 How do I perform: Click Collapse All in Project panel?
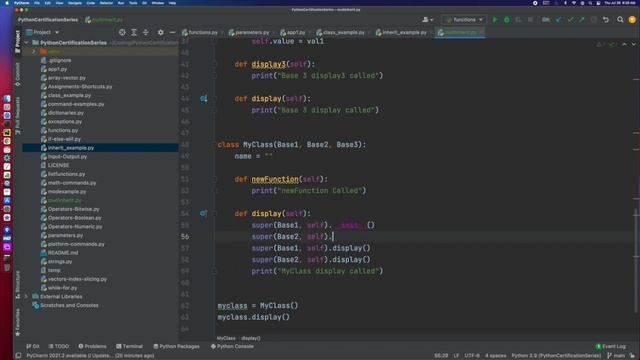[146, 32]
